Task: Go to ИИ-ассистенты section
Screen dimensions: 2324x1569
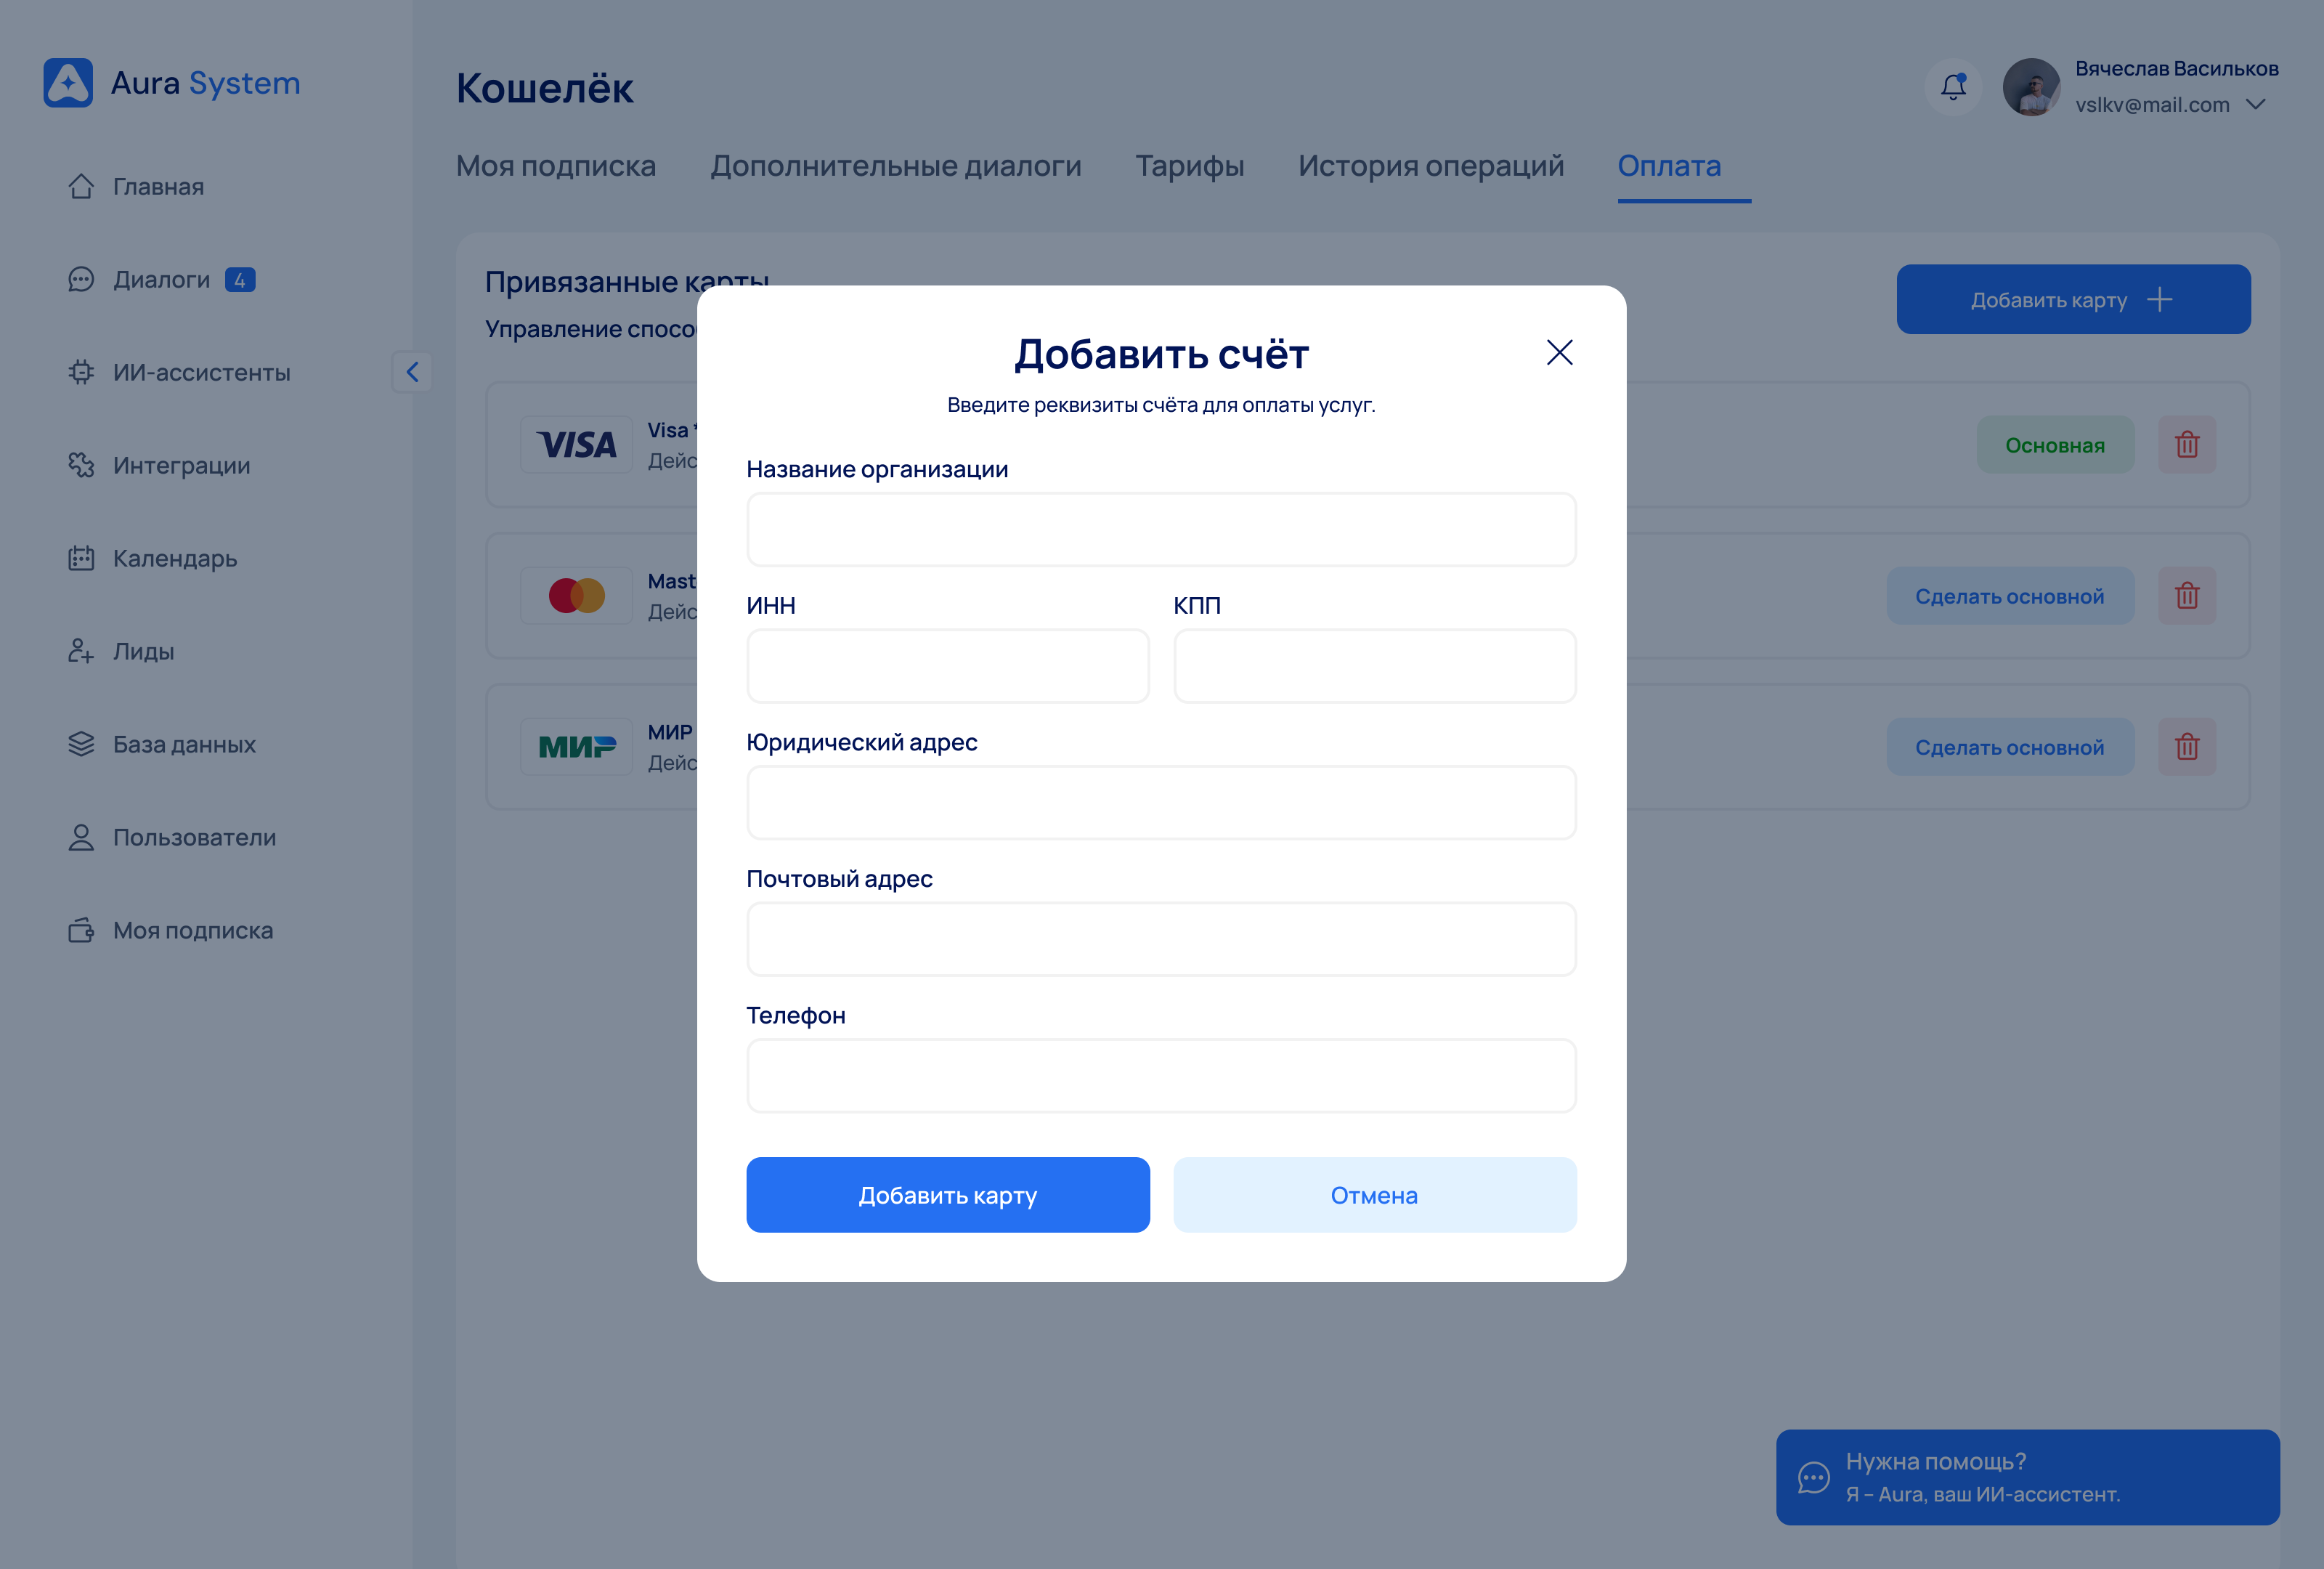Action: [x=201, y=372]
